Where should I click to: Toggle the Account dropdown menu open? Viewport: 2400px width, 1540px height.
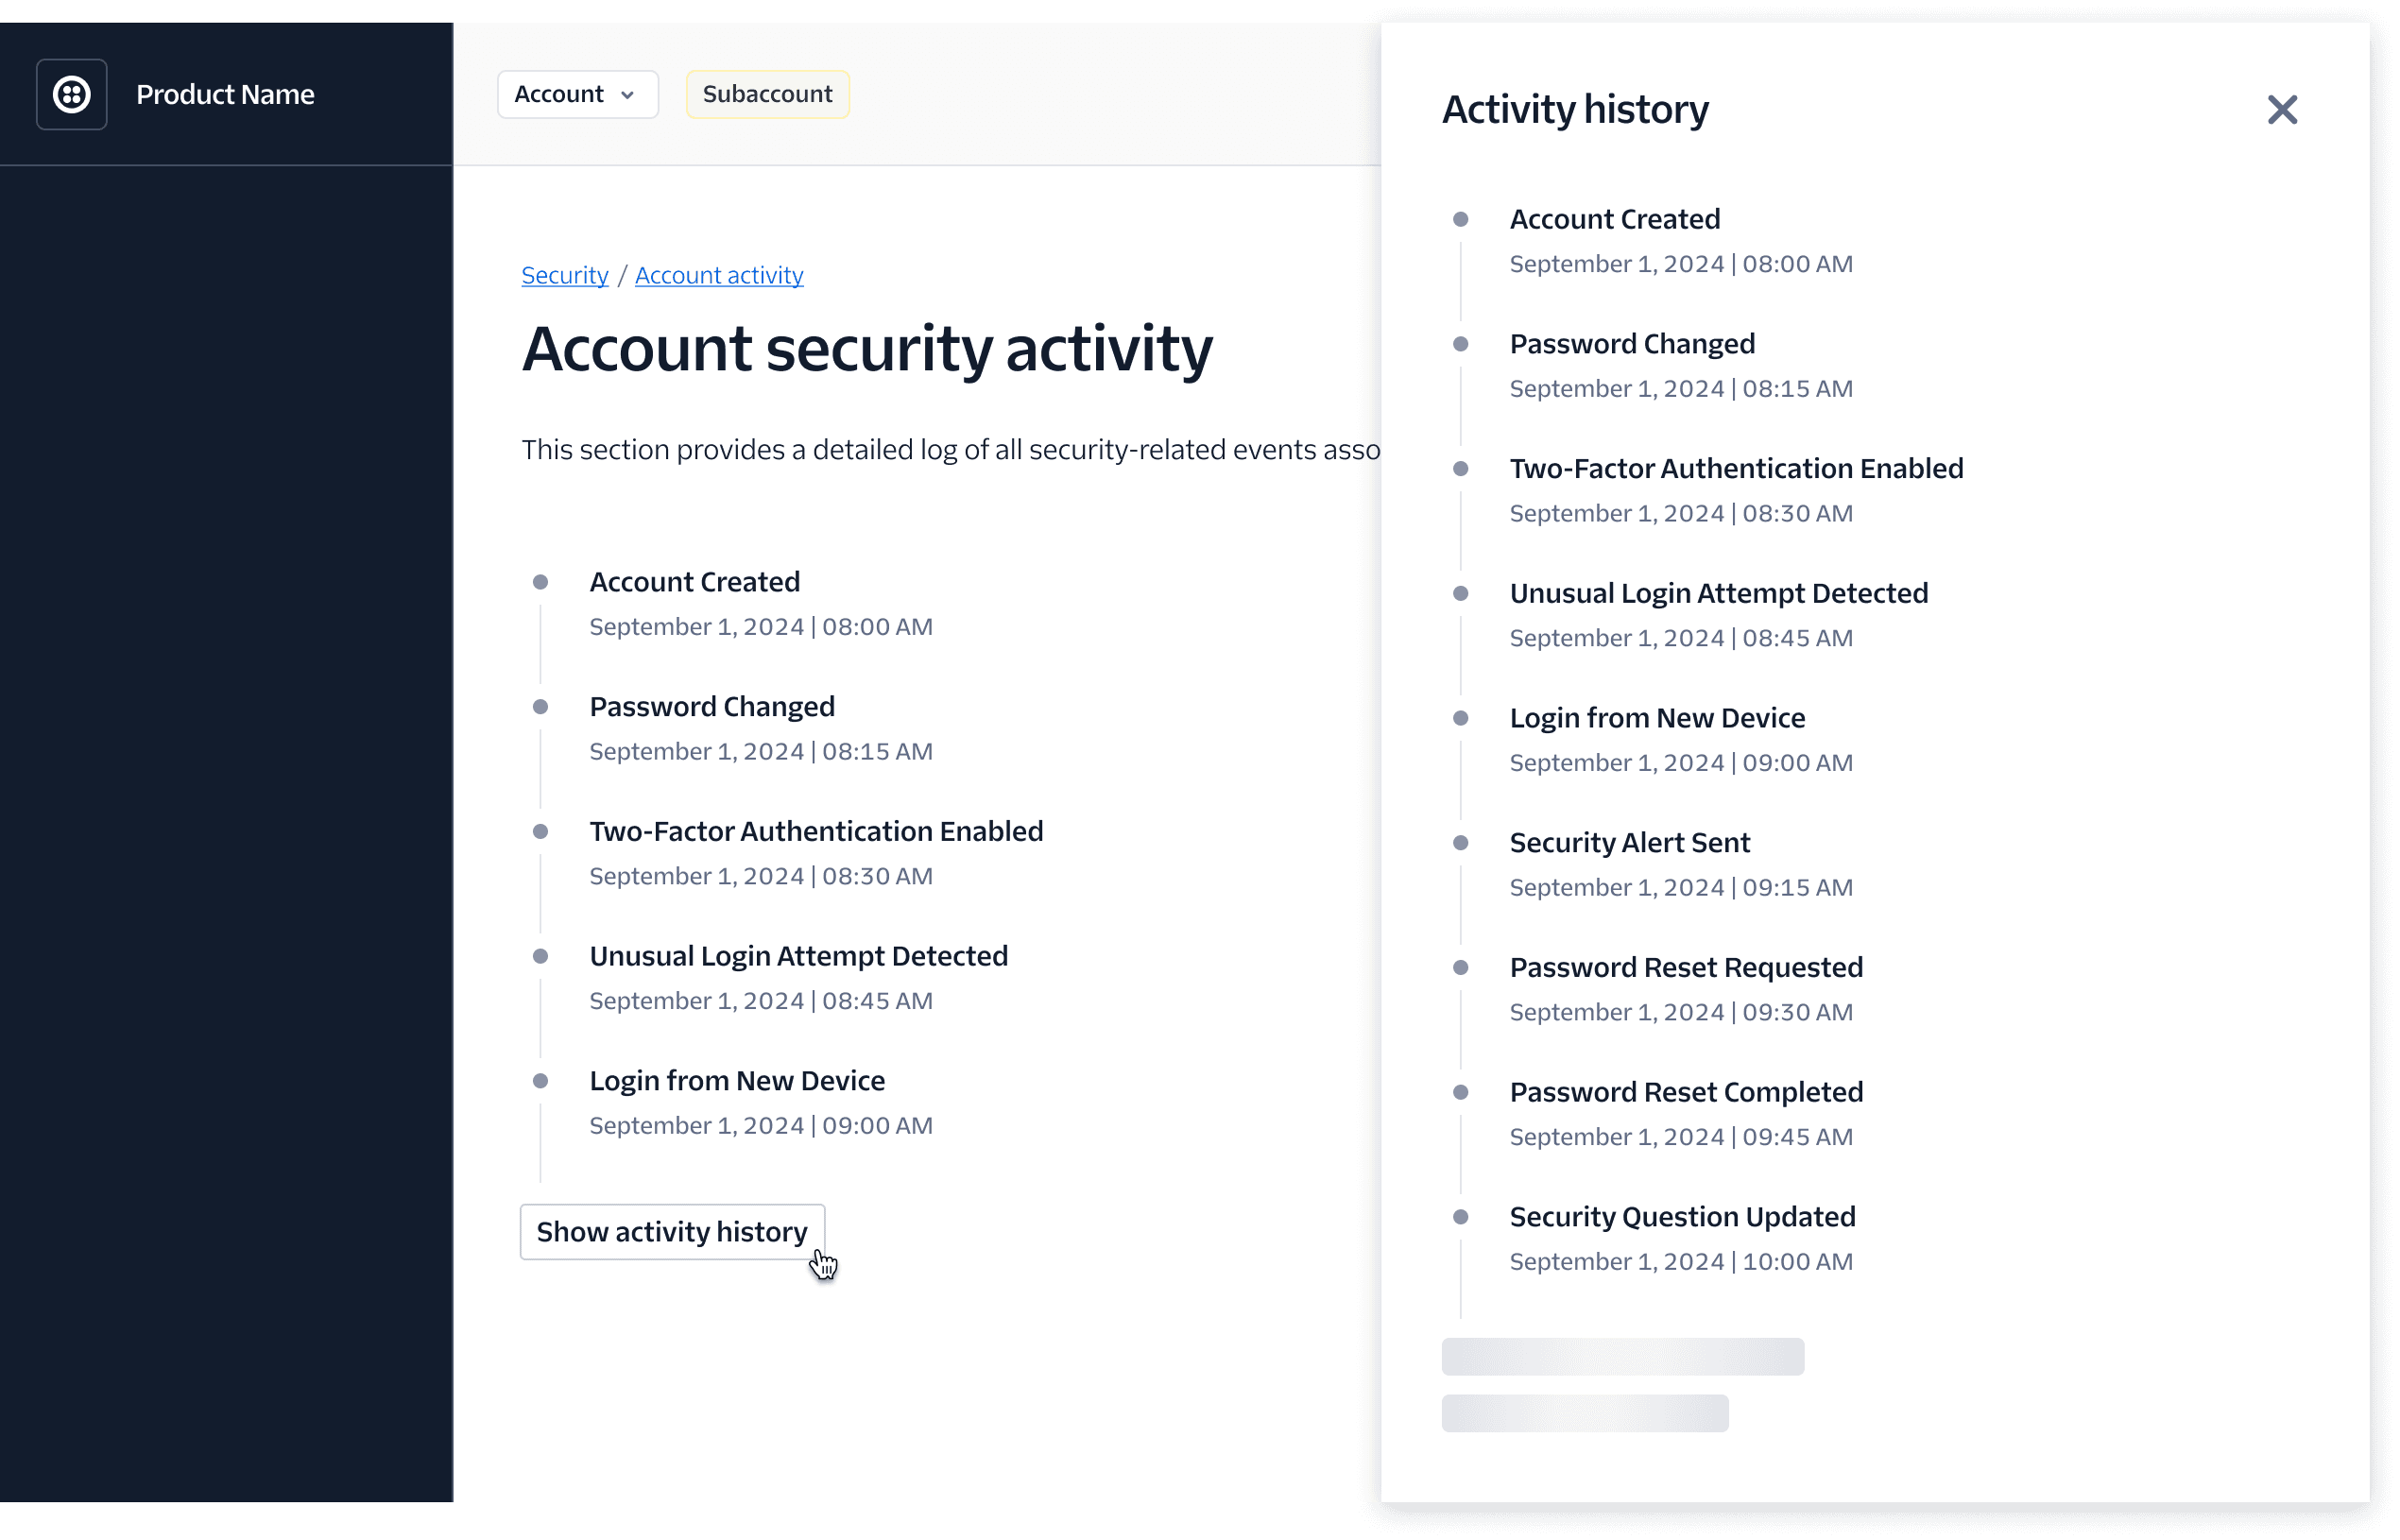click(574, 94)
